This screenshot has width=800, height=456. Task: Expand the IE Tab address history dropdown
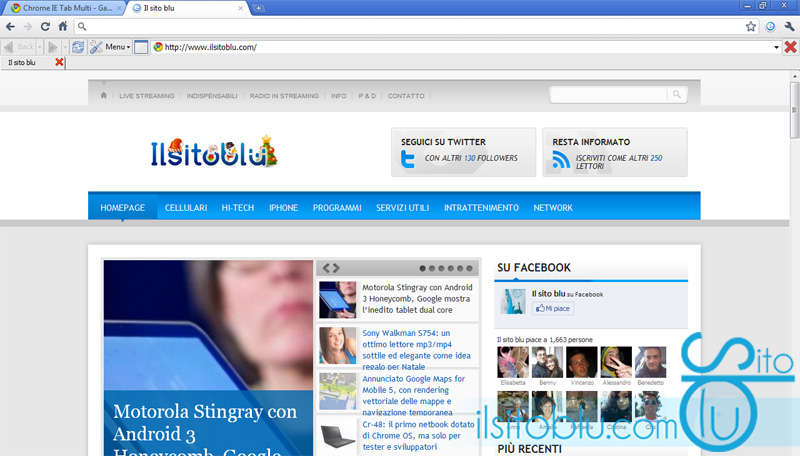pyautogui.click(x=776, y=47)
